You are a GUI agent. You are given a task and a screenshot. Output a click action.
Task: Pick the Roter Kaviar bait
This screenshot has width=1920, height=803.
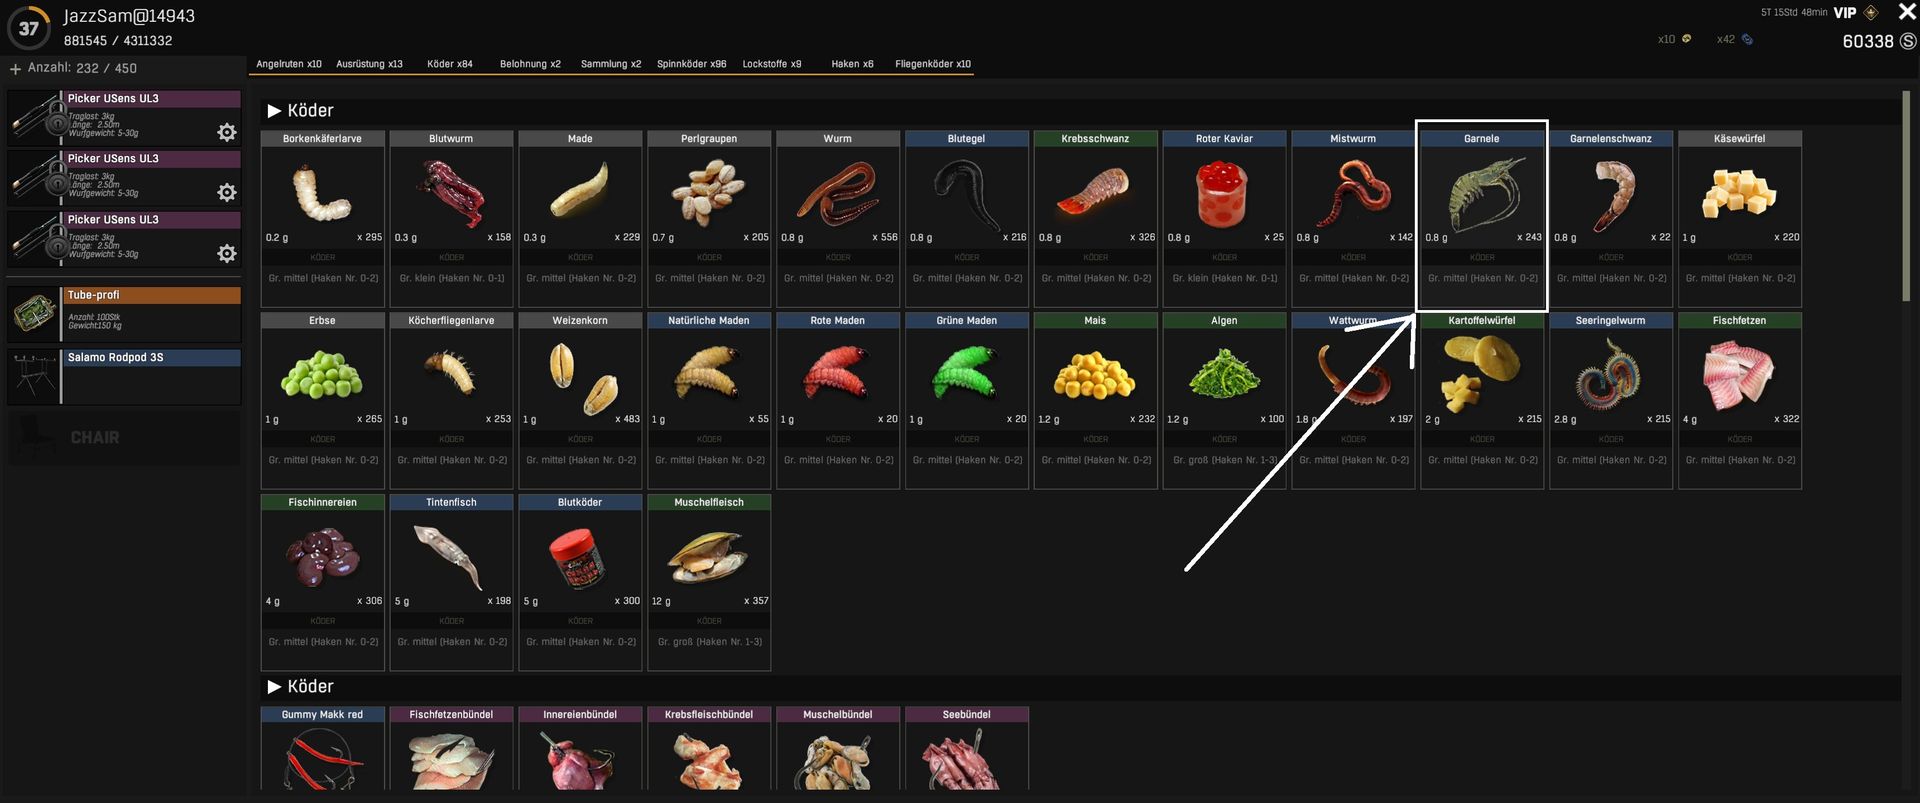click(1224, 218)
